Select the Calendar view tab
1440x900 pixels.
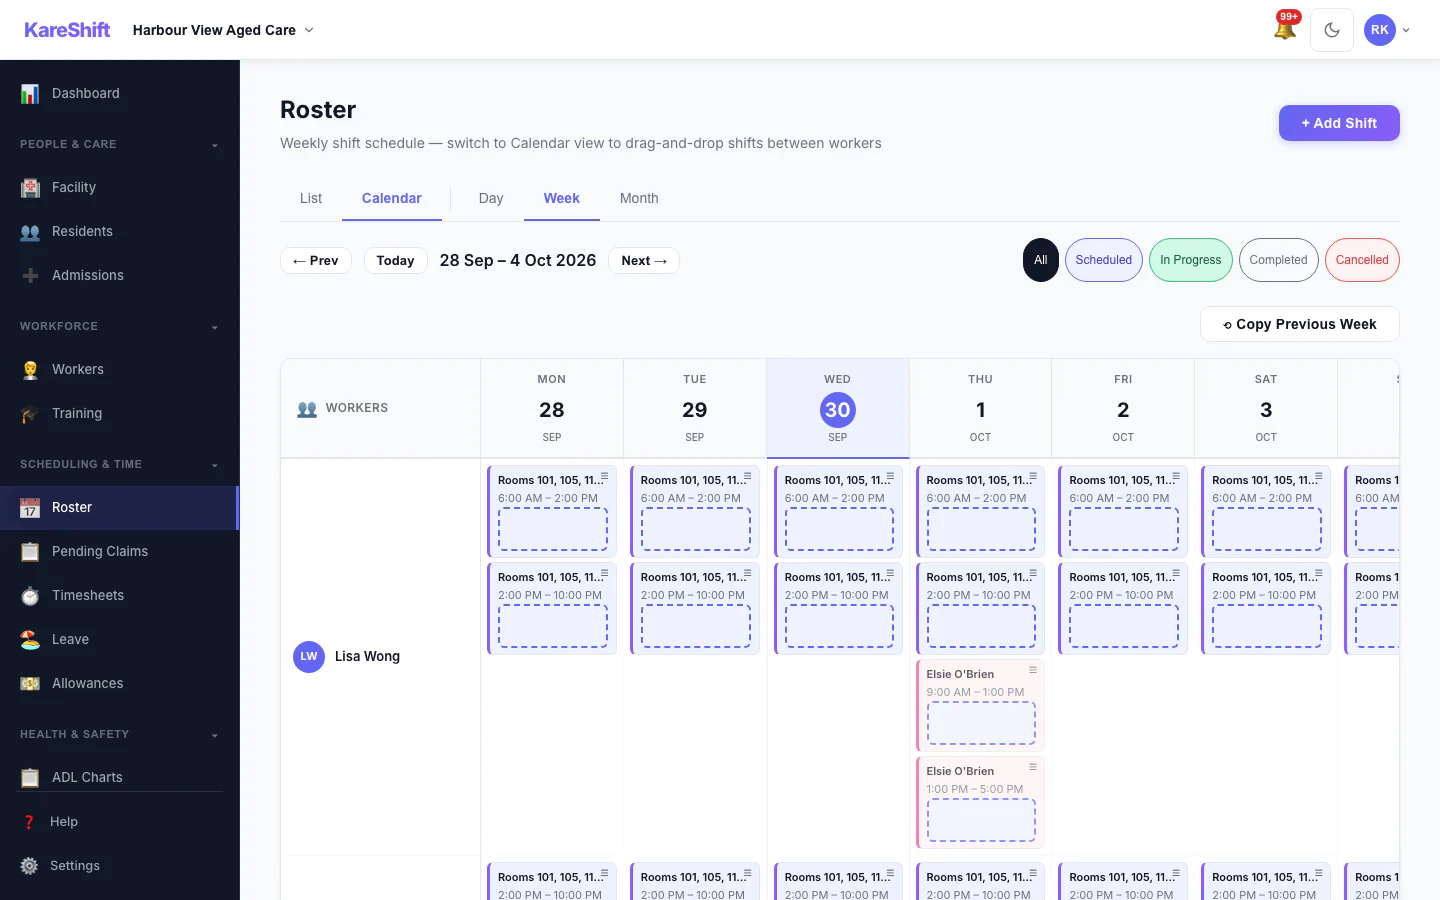pos(392,199)
